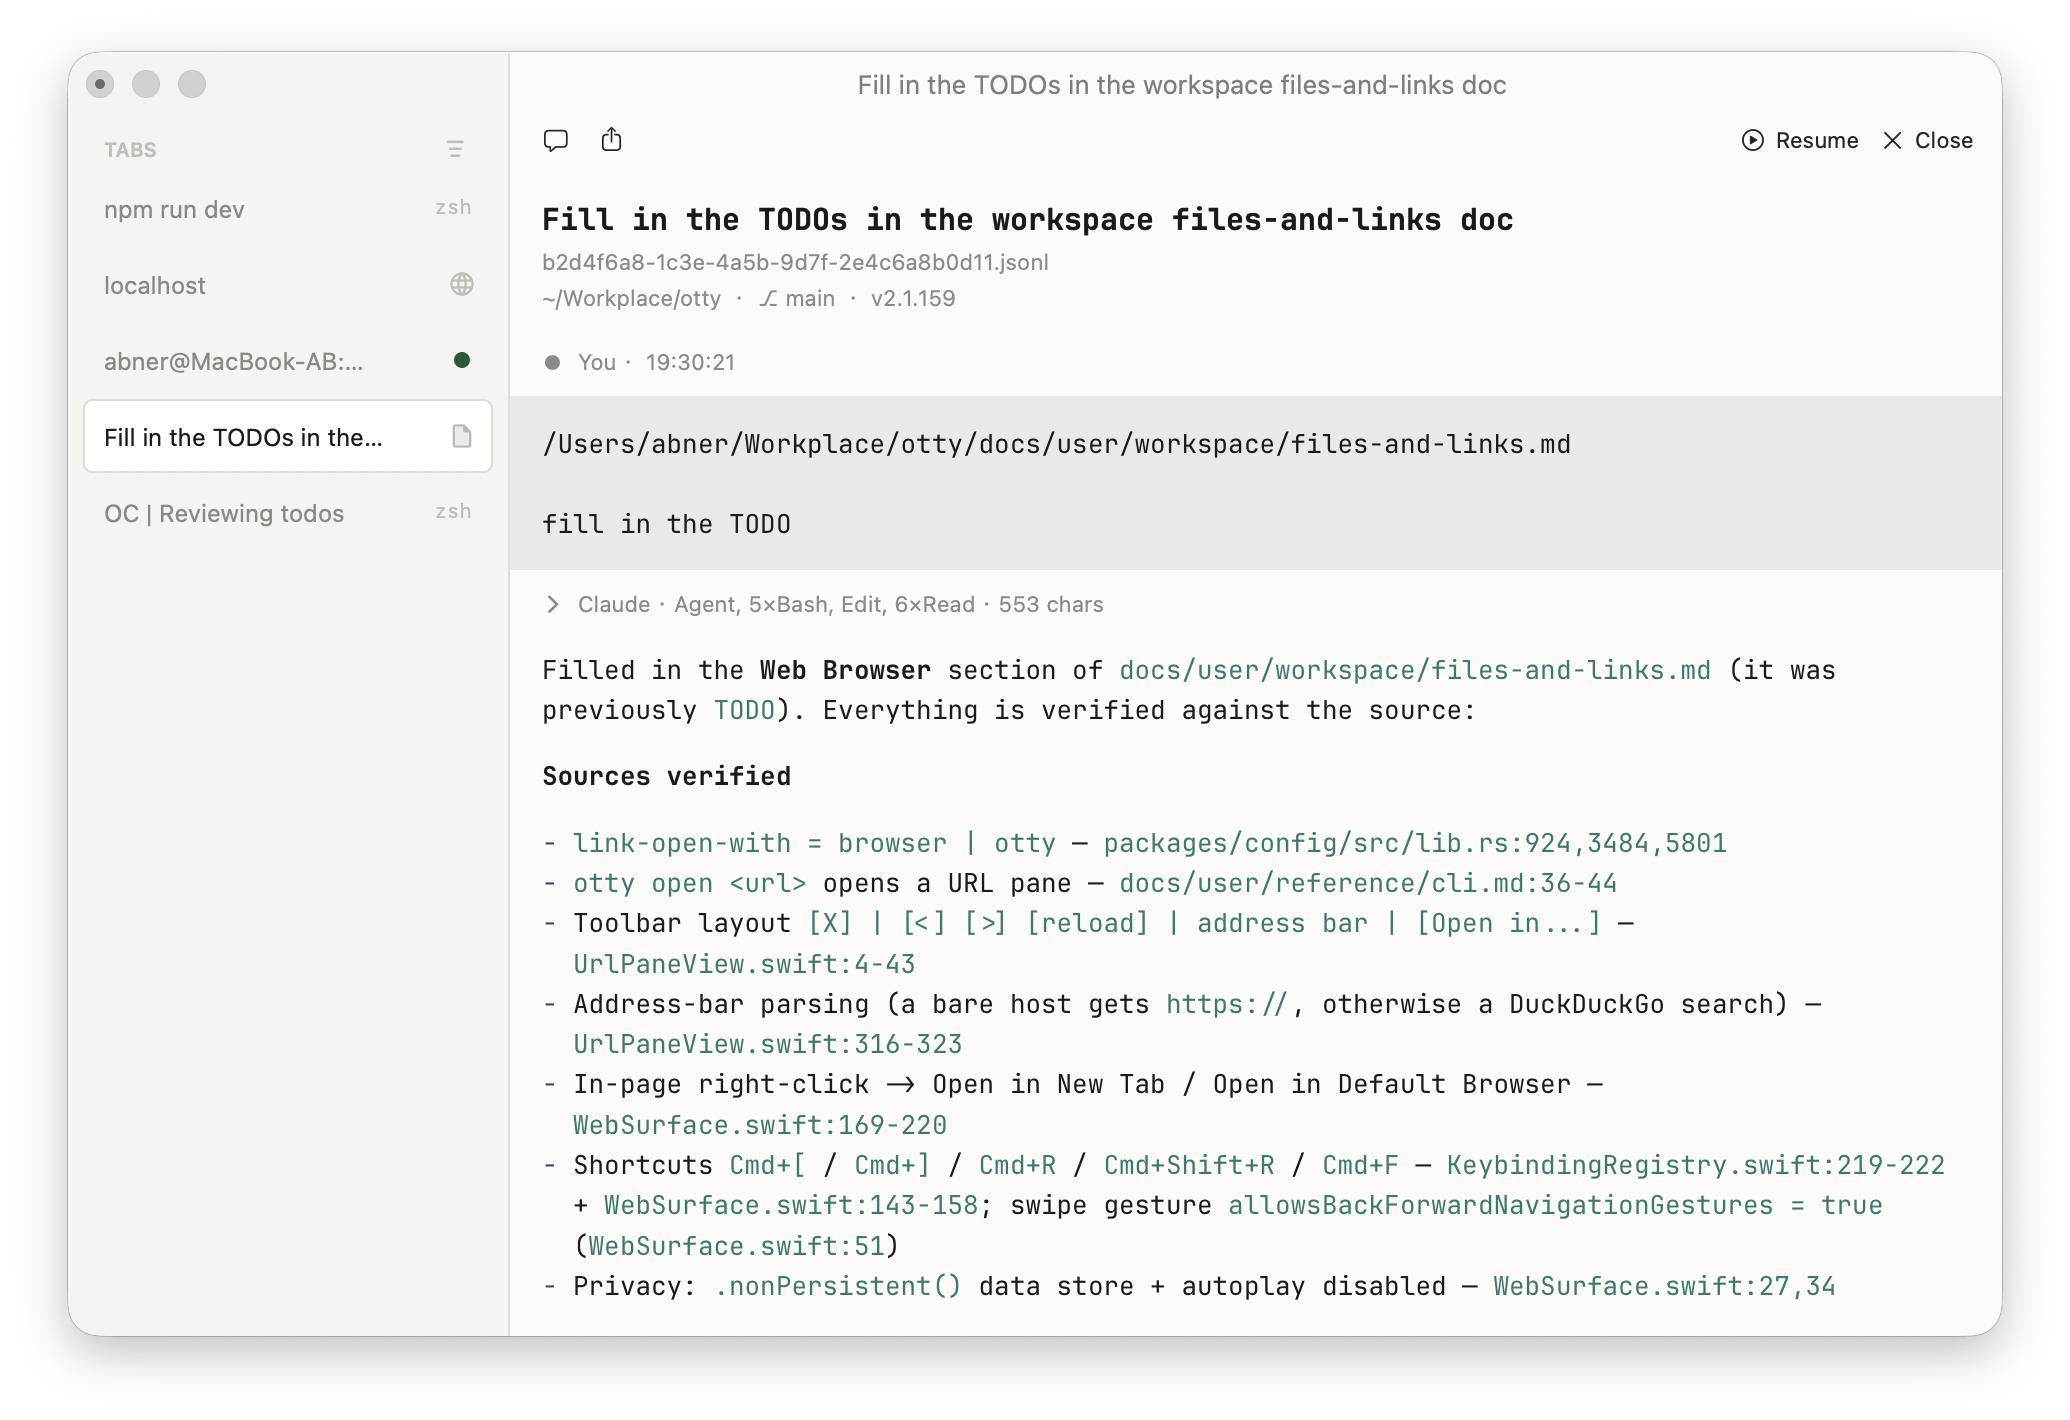This screenshot has height=1420, width=2070.
Task: Open the OC | Reviewing todos tab
Action: [x=288, y=513]
